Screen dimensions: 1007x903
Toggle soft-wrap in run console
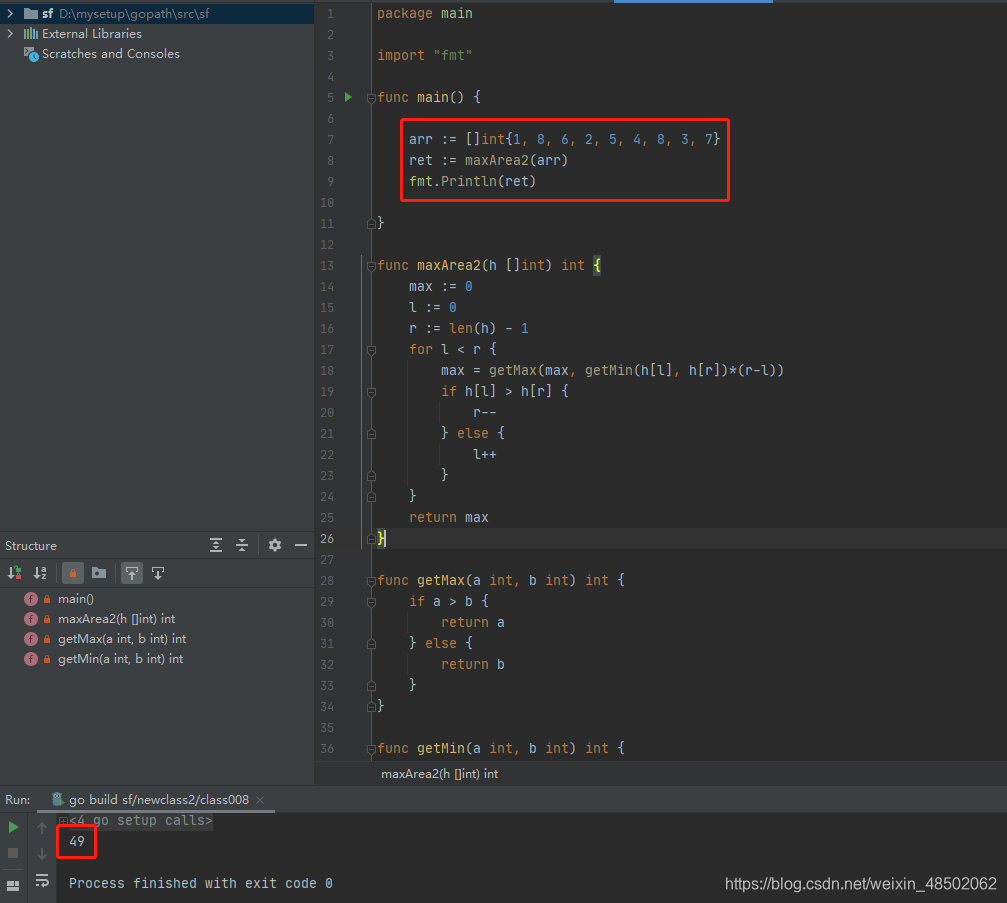point(42,881)
